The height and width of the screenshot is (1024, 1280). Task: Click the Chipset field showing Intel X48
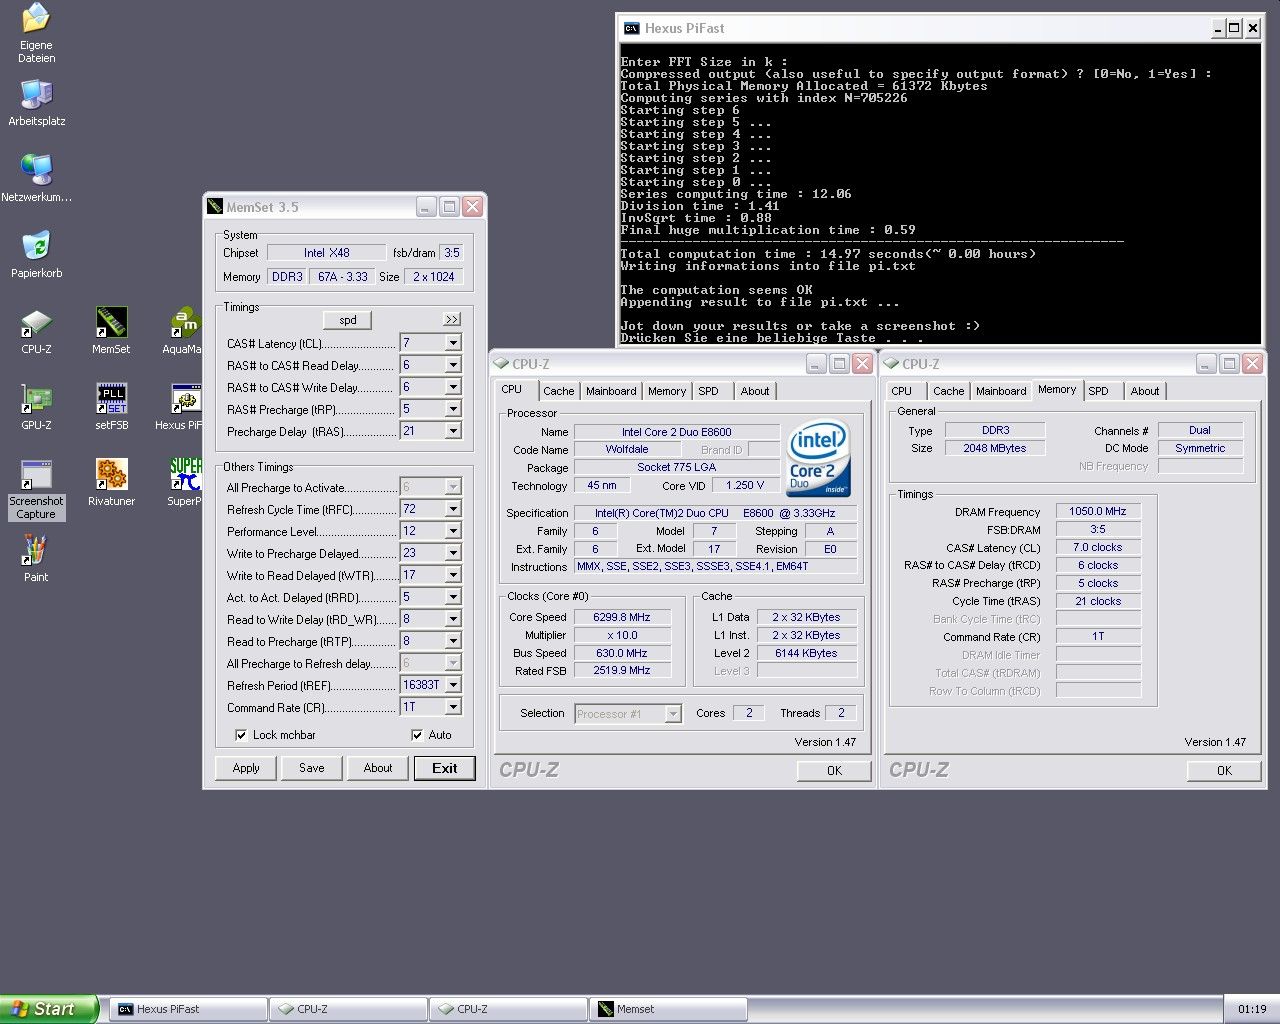click(x=327, y=253)
